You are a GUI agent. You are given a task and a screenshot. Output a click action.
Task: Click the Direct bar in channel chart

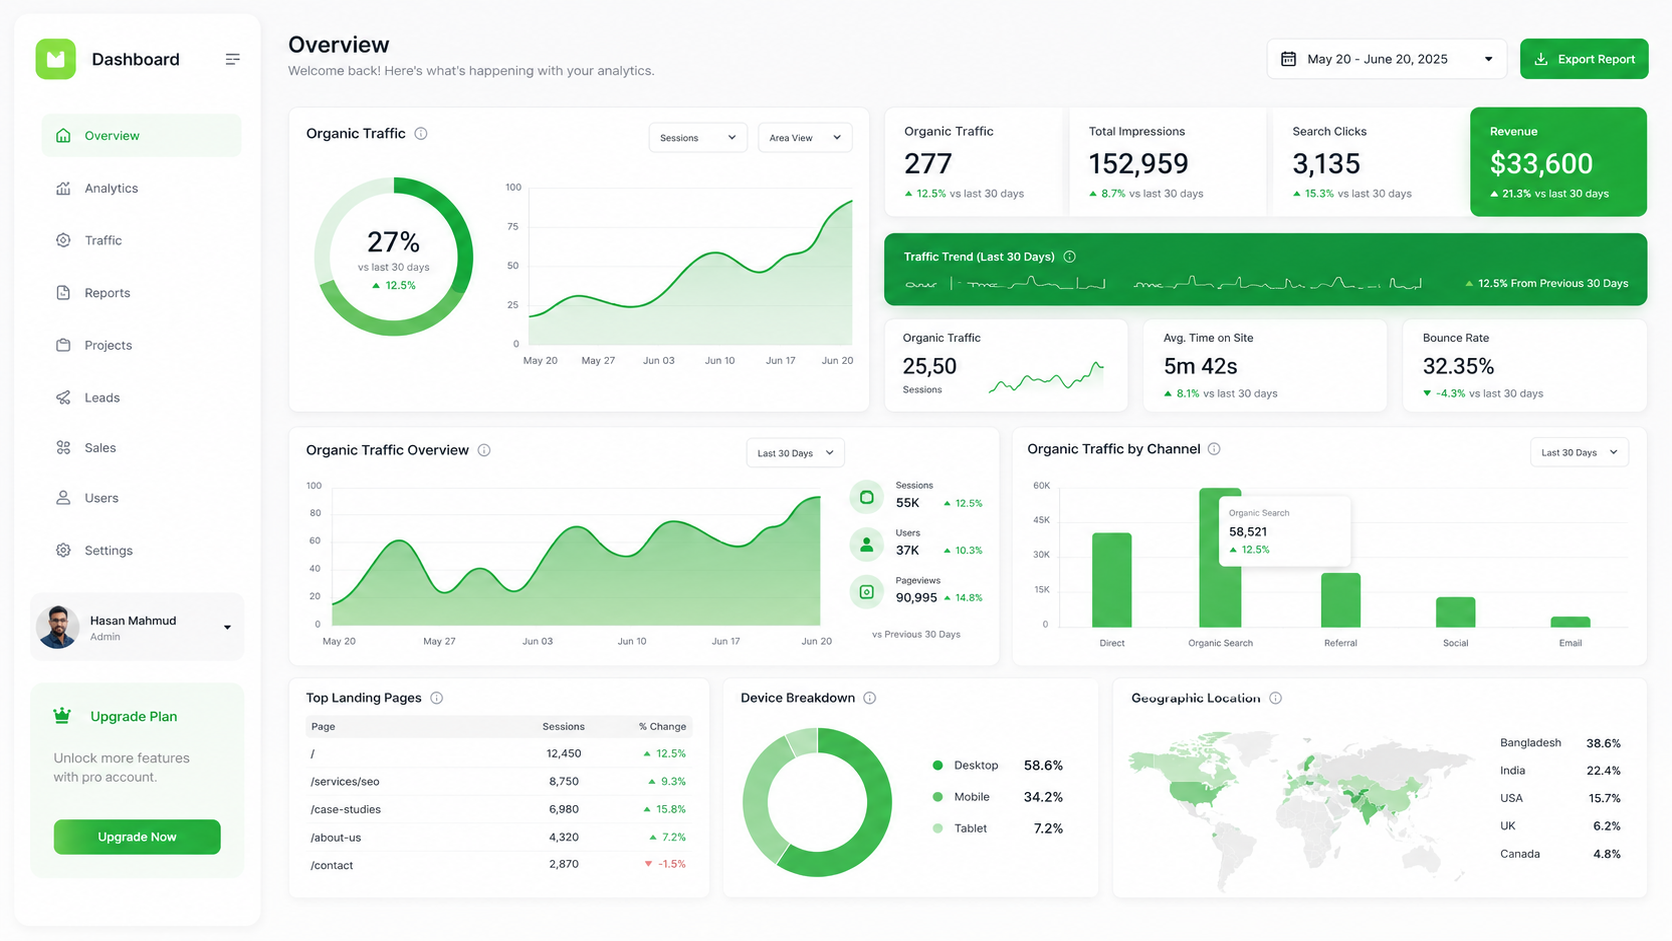click(1112, 580)
